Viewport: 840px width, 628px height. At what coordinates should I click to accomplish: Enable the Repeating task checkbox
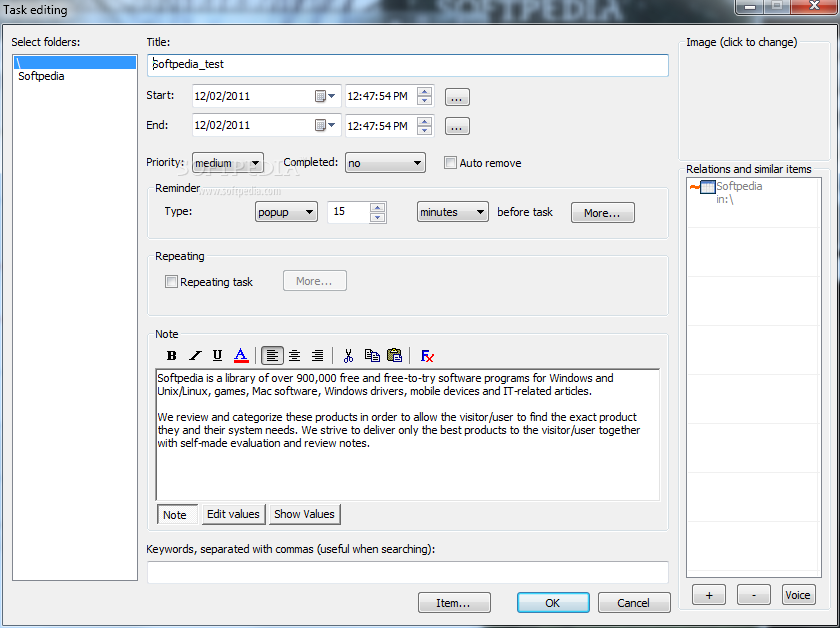[x=171, y=281]
